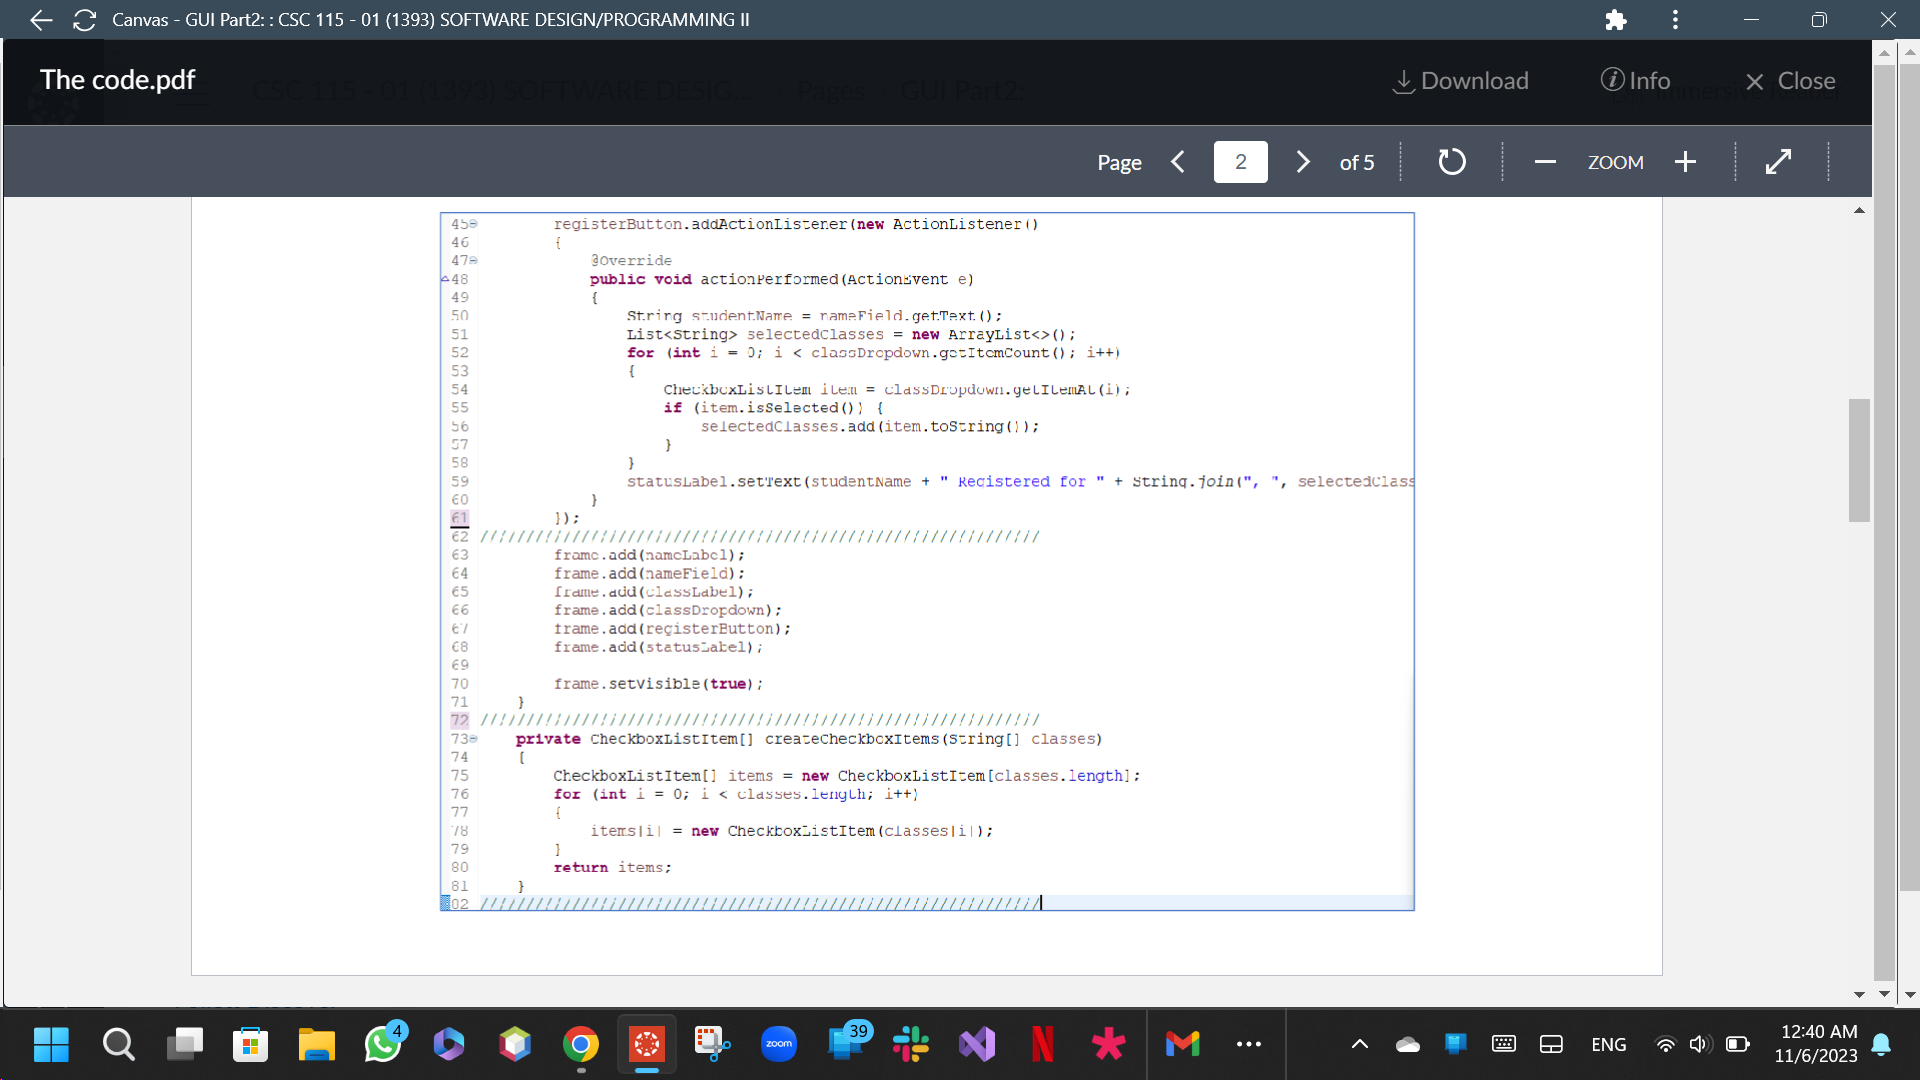The width and height of the screenshot is (1920, 1080).
Task: Go to the next page
Action: [x=1302, y=161]
